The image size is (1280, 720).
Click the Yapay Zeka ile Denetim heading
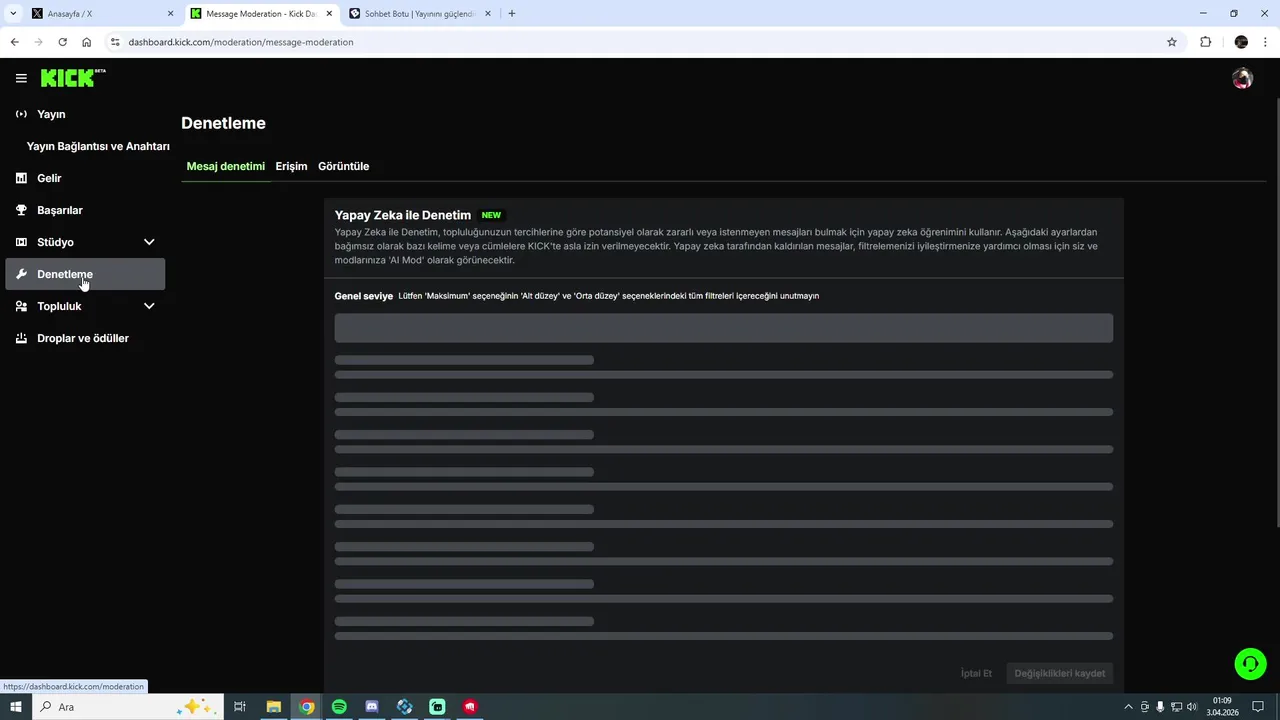(403, 215)
